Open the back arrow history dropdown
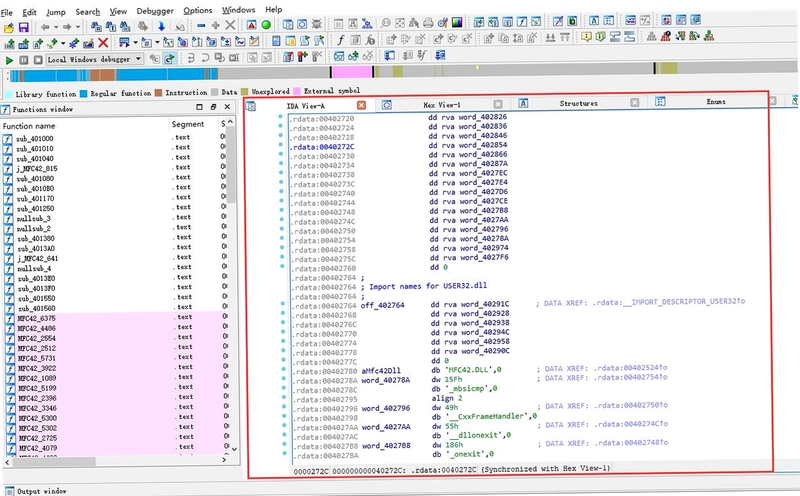 point(55,27)
